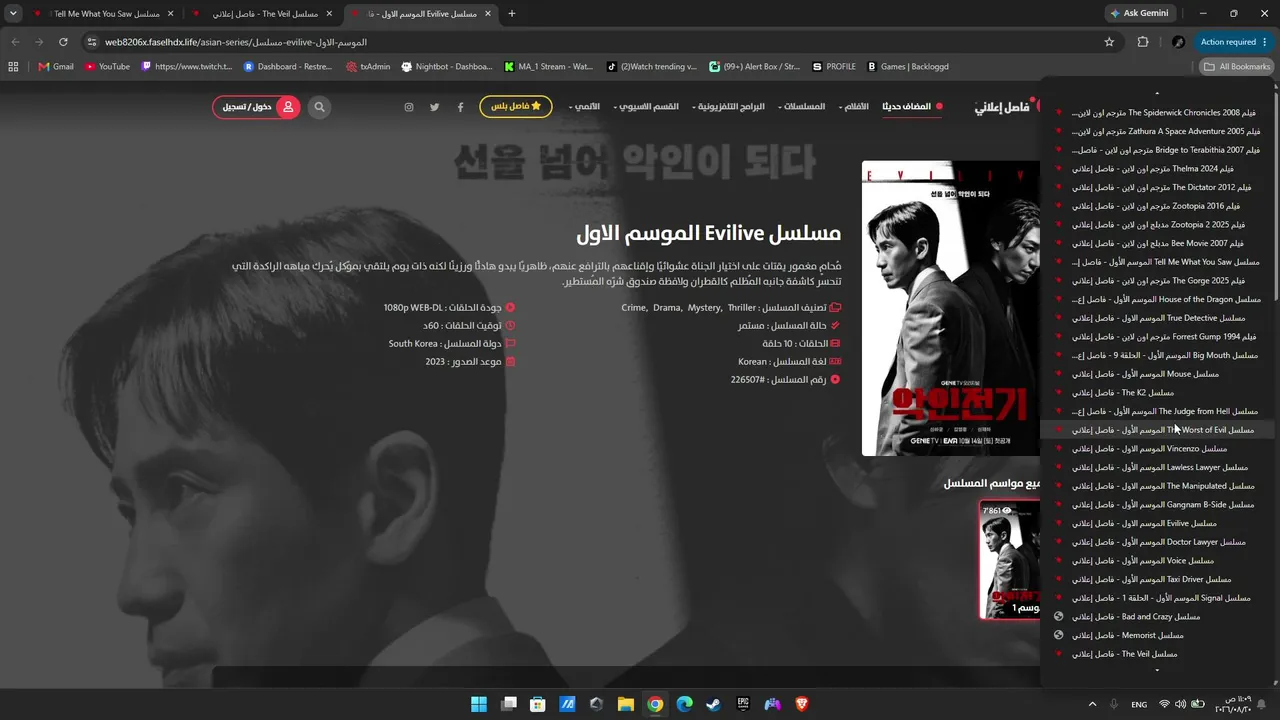The width and height of the screenshot is (1280, 720).
Task: Click the دخول / تسجيل login button
Action: click(256, 107)
